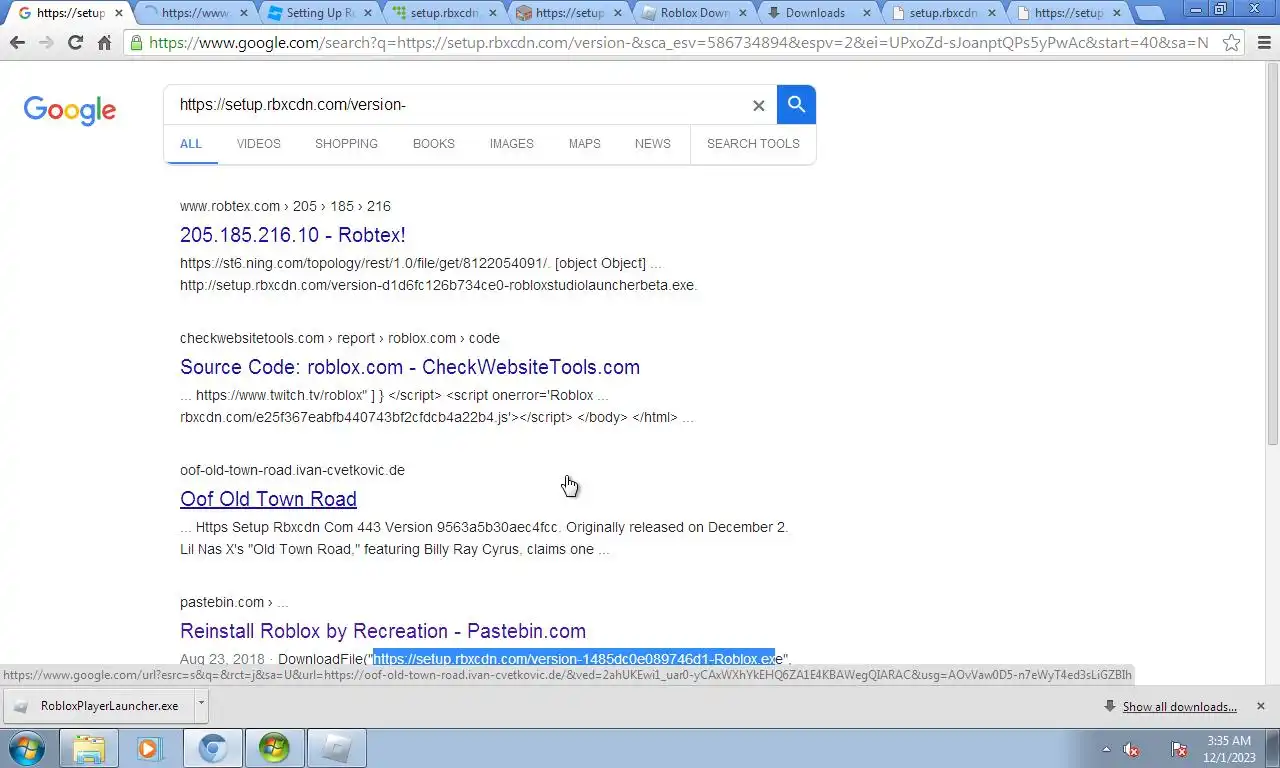Image resolution: width=1280 pixels, height=768 pixels.
Task: Click the Windows logo program taskbar icon
Action: click(x=274, y=748)
